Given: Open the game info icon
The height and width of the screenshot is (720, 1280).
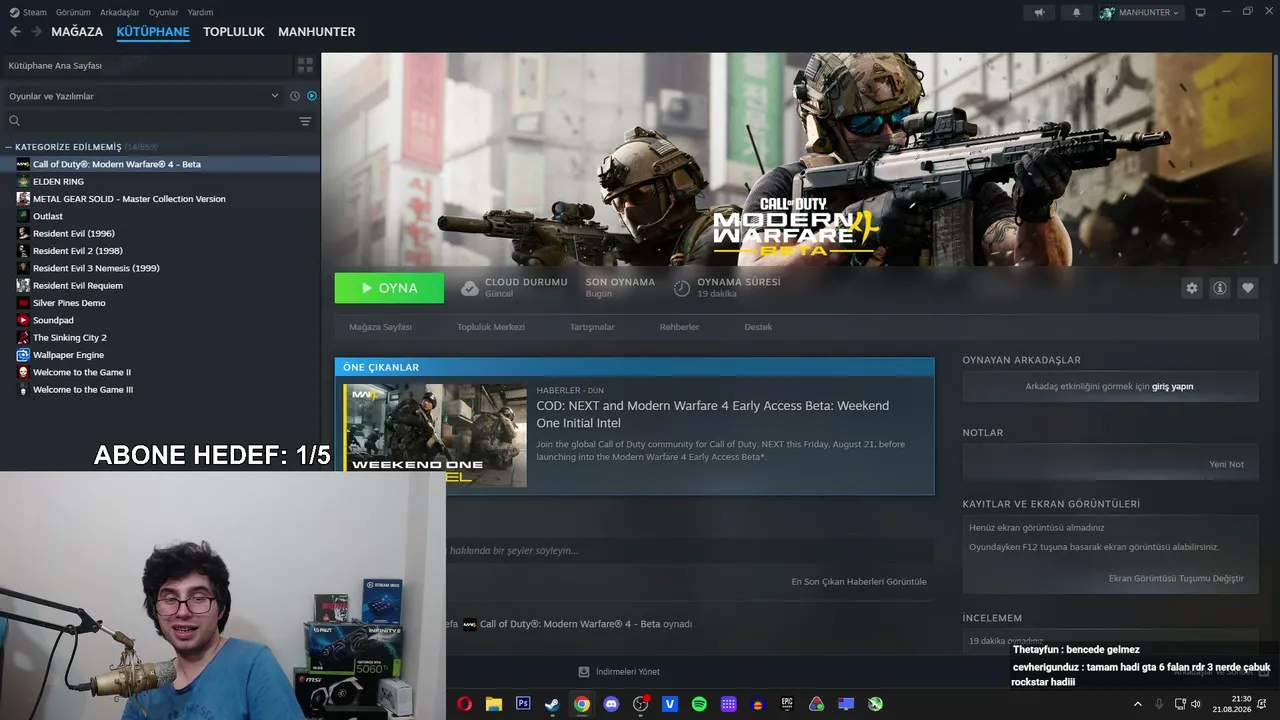Looking at the screenshot, I should pos(1219,288).
